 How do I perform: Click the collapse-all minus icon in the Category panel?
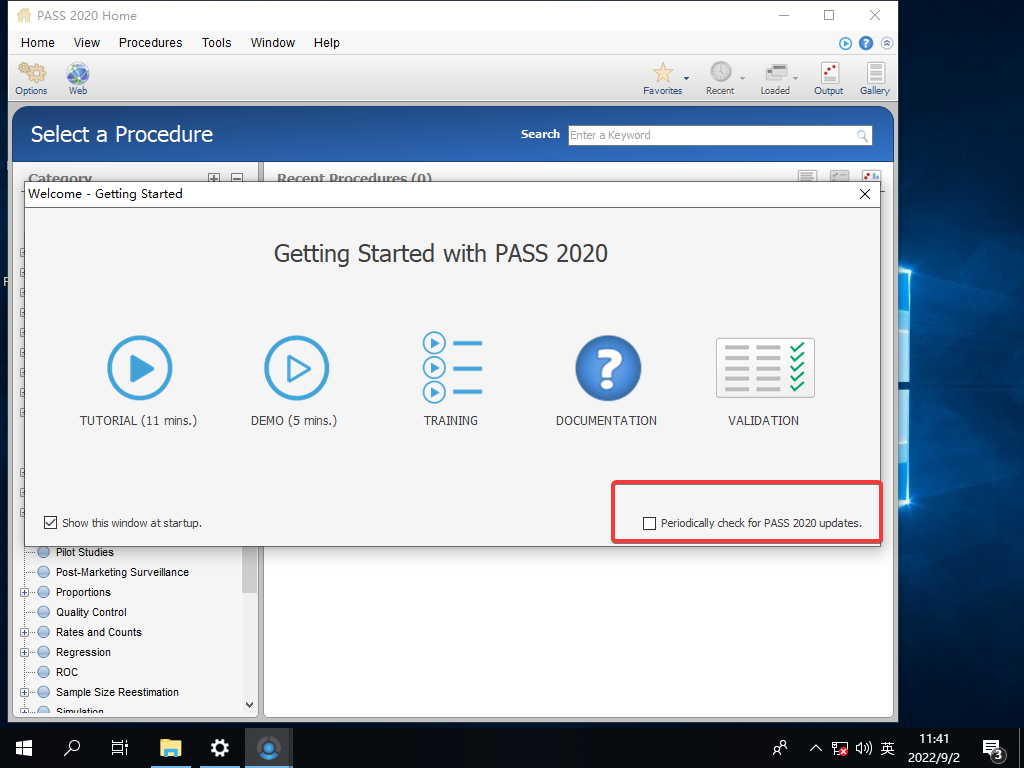tap(237, 178)
